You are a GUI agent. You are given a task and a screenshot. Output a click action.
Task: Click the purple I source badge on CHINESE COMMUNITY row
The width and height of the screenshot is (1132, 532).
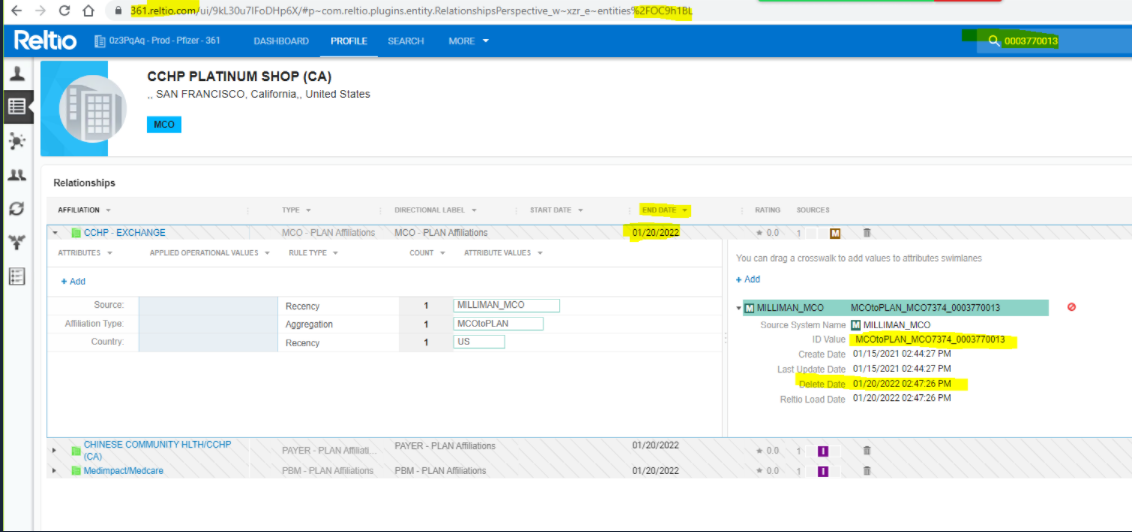tap(823, 451)
